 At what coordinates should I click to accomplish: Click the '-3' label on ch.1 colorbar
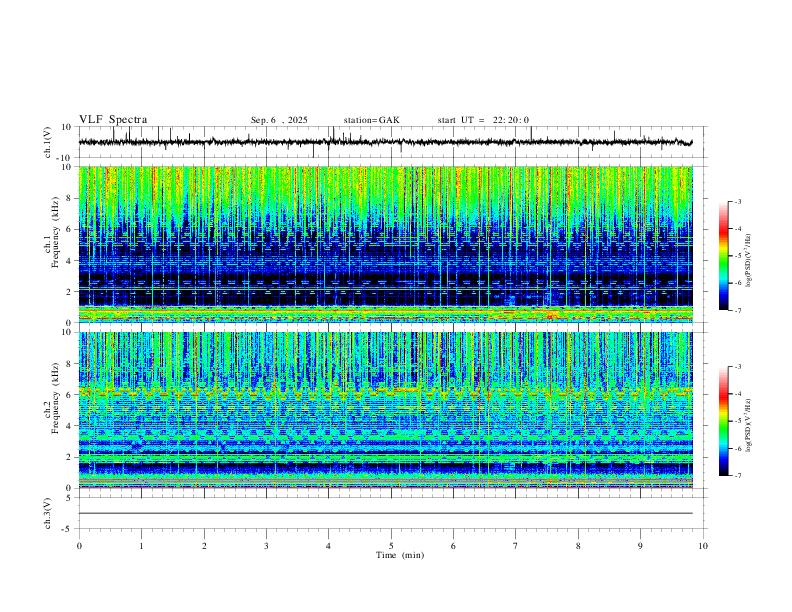point(738,201)
